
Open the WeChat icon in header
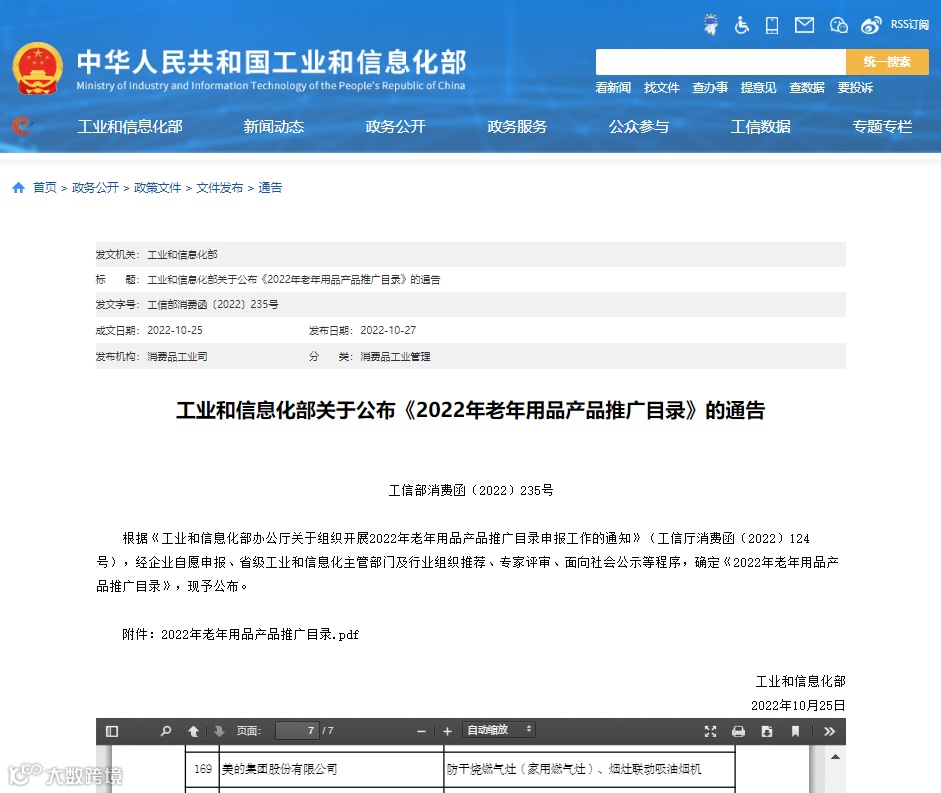pyautogui.click(x=838, y=25)
